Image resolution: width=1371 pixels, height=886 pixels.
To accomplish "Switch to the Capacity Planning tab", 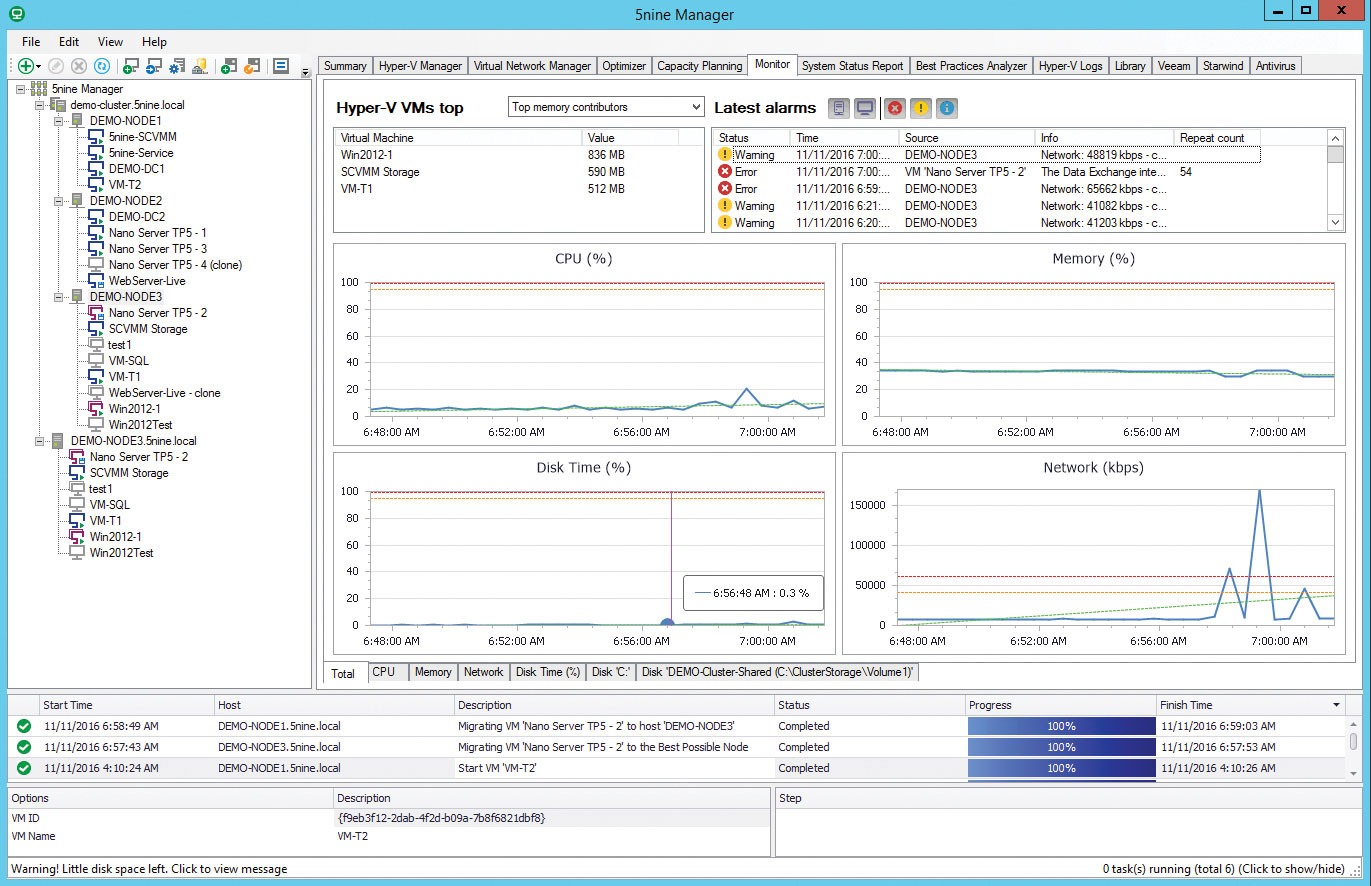I will [x=699, y=66].
